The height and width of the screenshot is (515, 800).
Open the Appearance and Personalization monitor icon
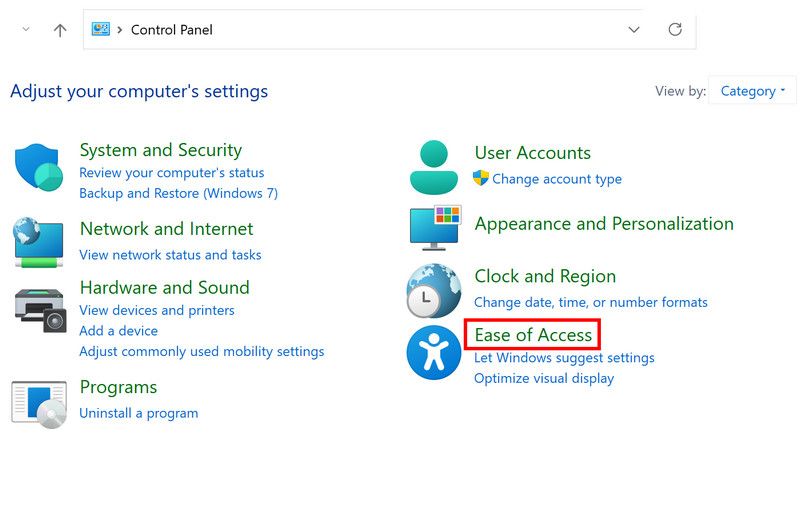(x=435, y=227)
